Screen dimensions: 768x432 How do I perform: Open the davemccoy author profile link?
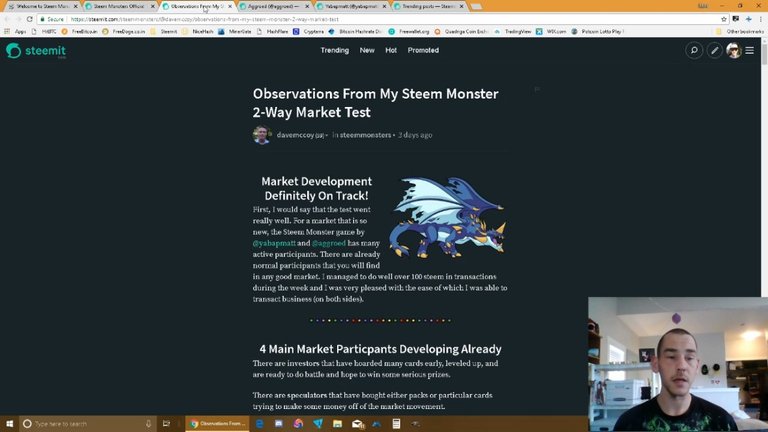295,135
